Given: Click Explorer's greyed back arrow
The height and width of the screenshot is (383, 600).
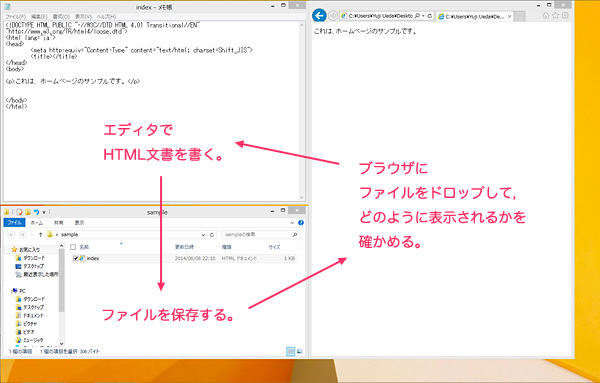Looking at the screenshot, I should point(11,235).
